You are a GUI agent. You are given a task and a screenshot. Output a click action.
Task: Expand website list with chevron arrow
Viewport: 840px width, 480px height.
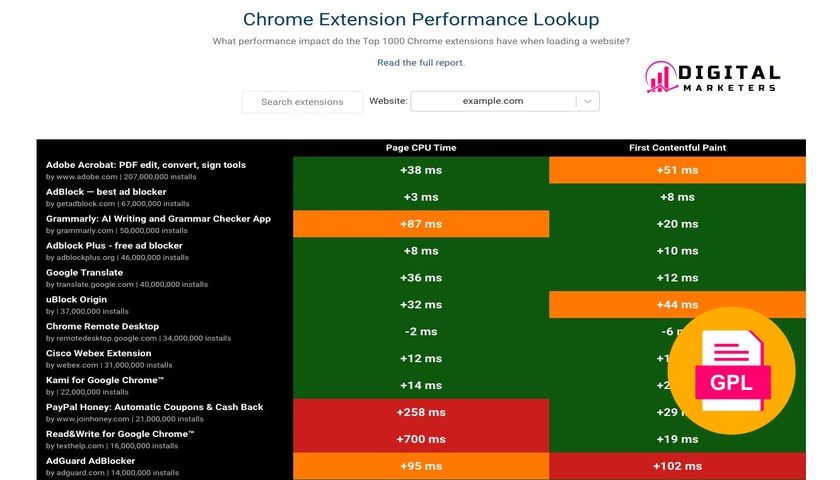coord(588,101)
